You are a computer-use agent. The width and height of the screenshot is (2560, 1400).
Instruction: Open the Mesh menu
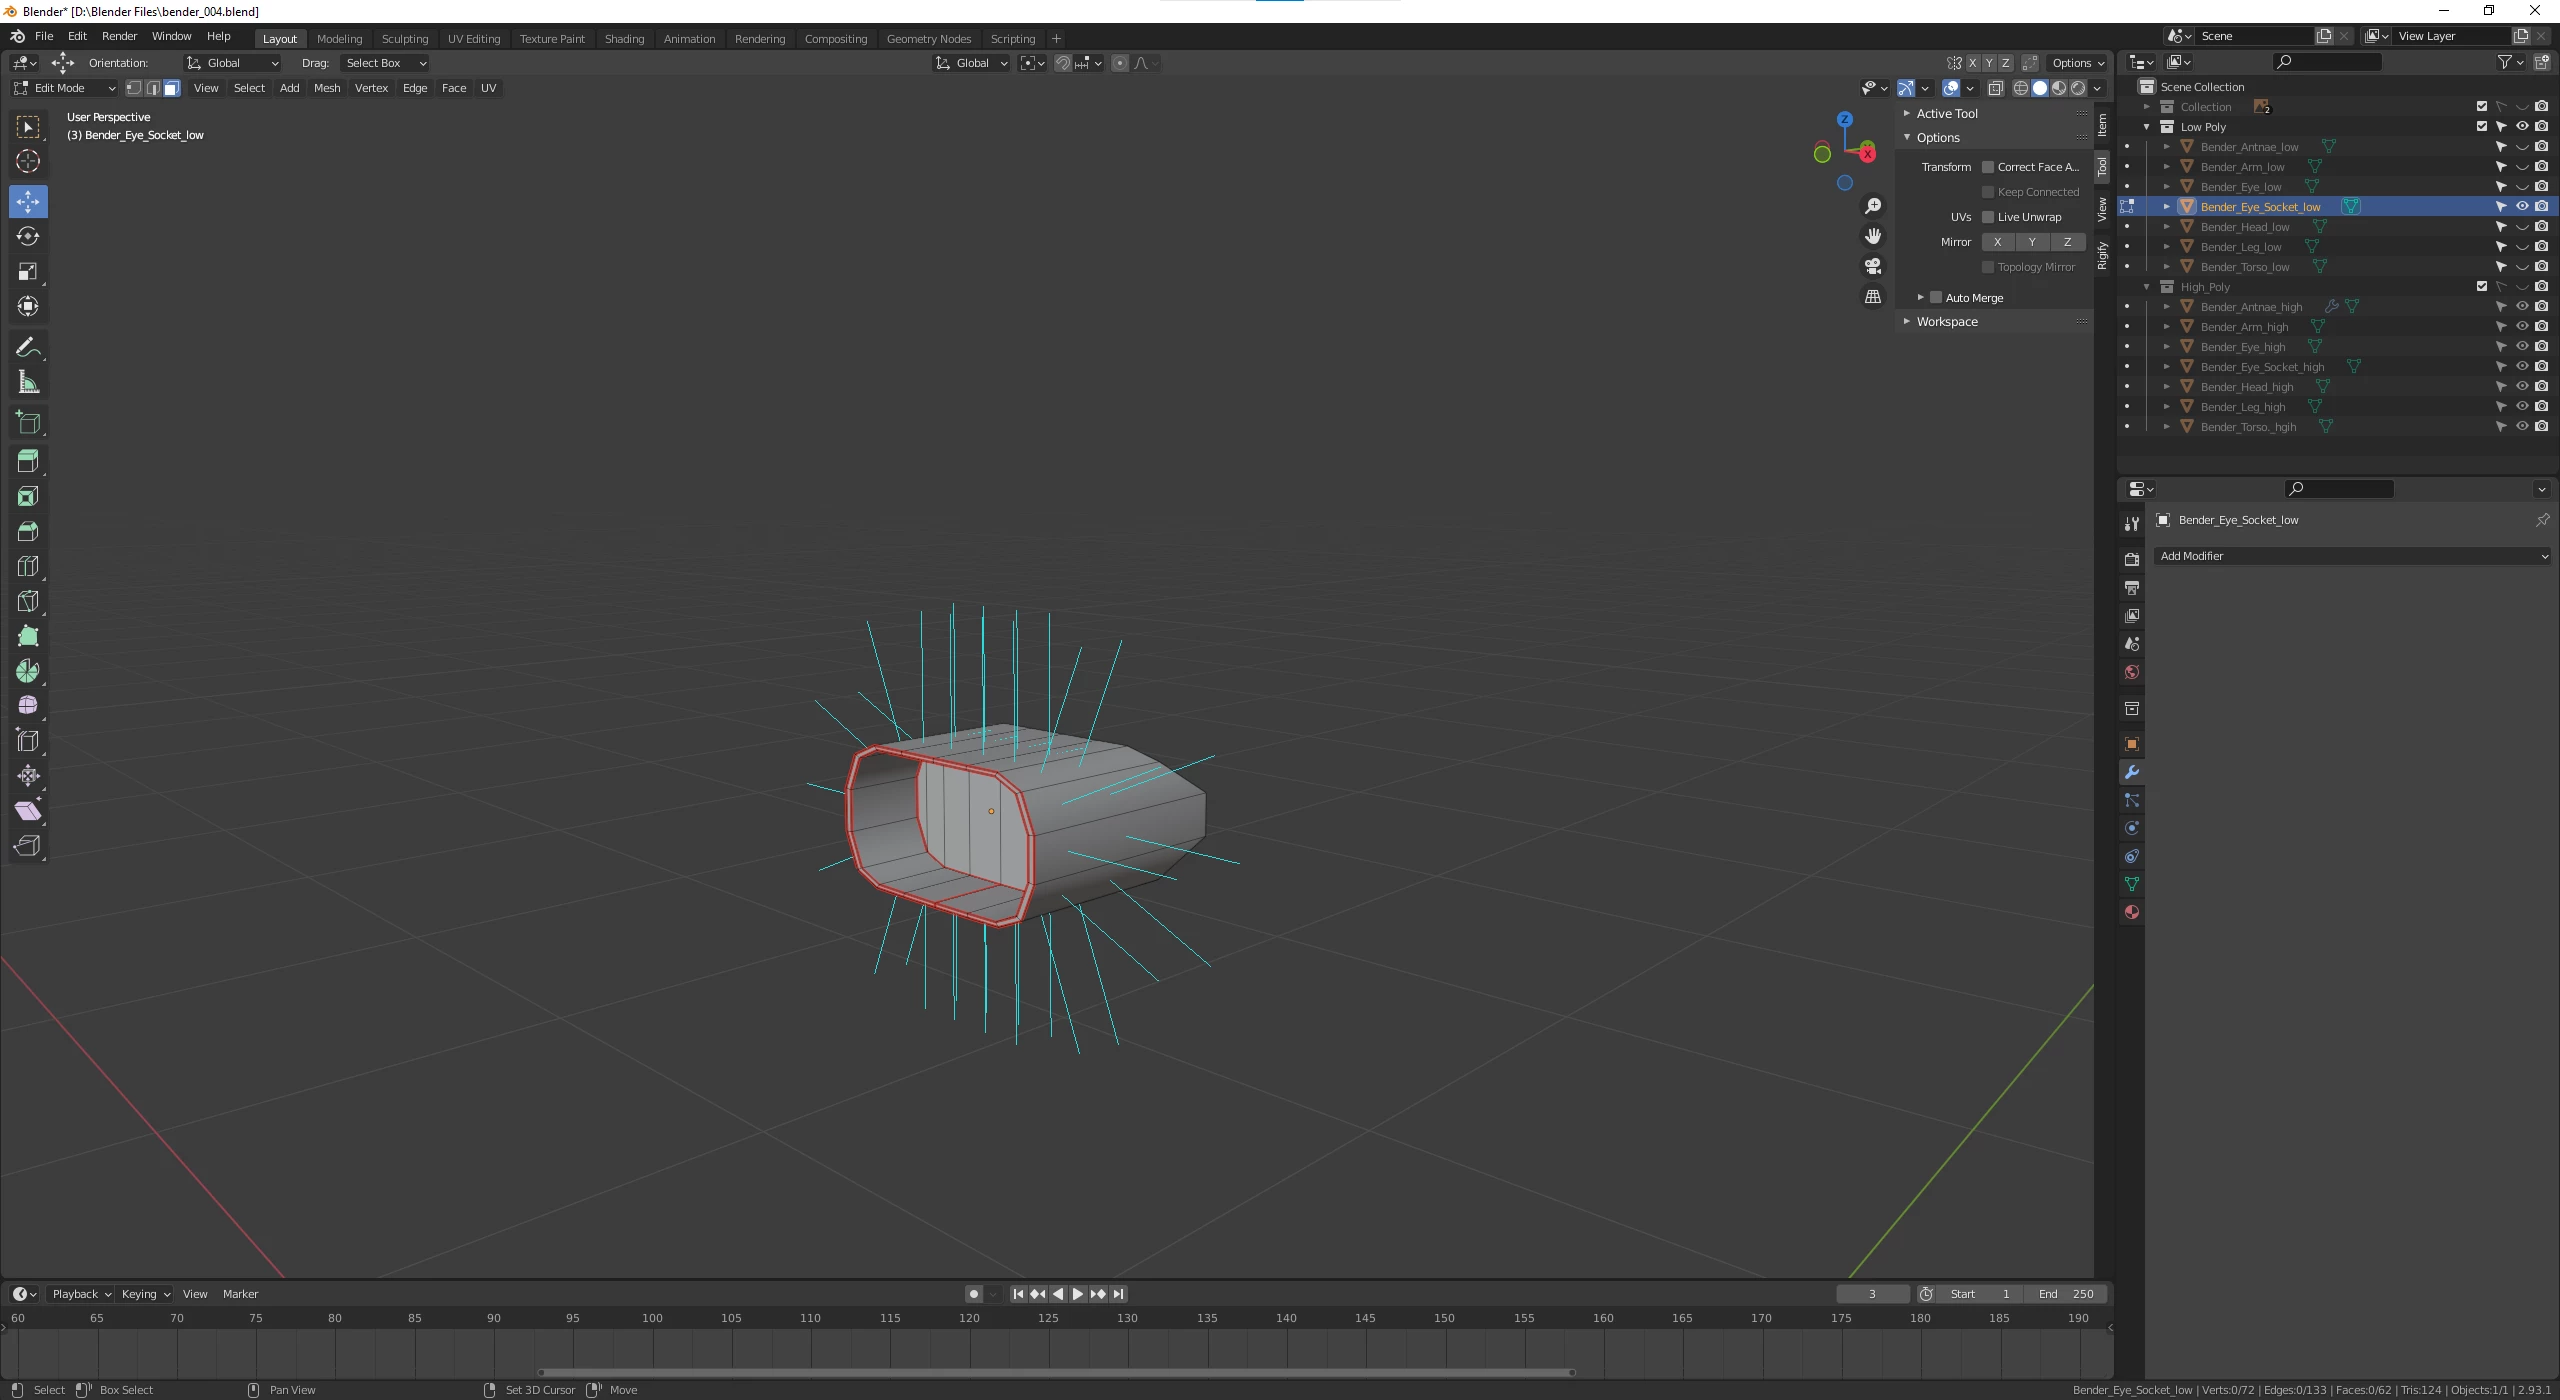tap(326, 88)
